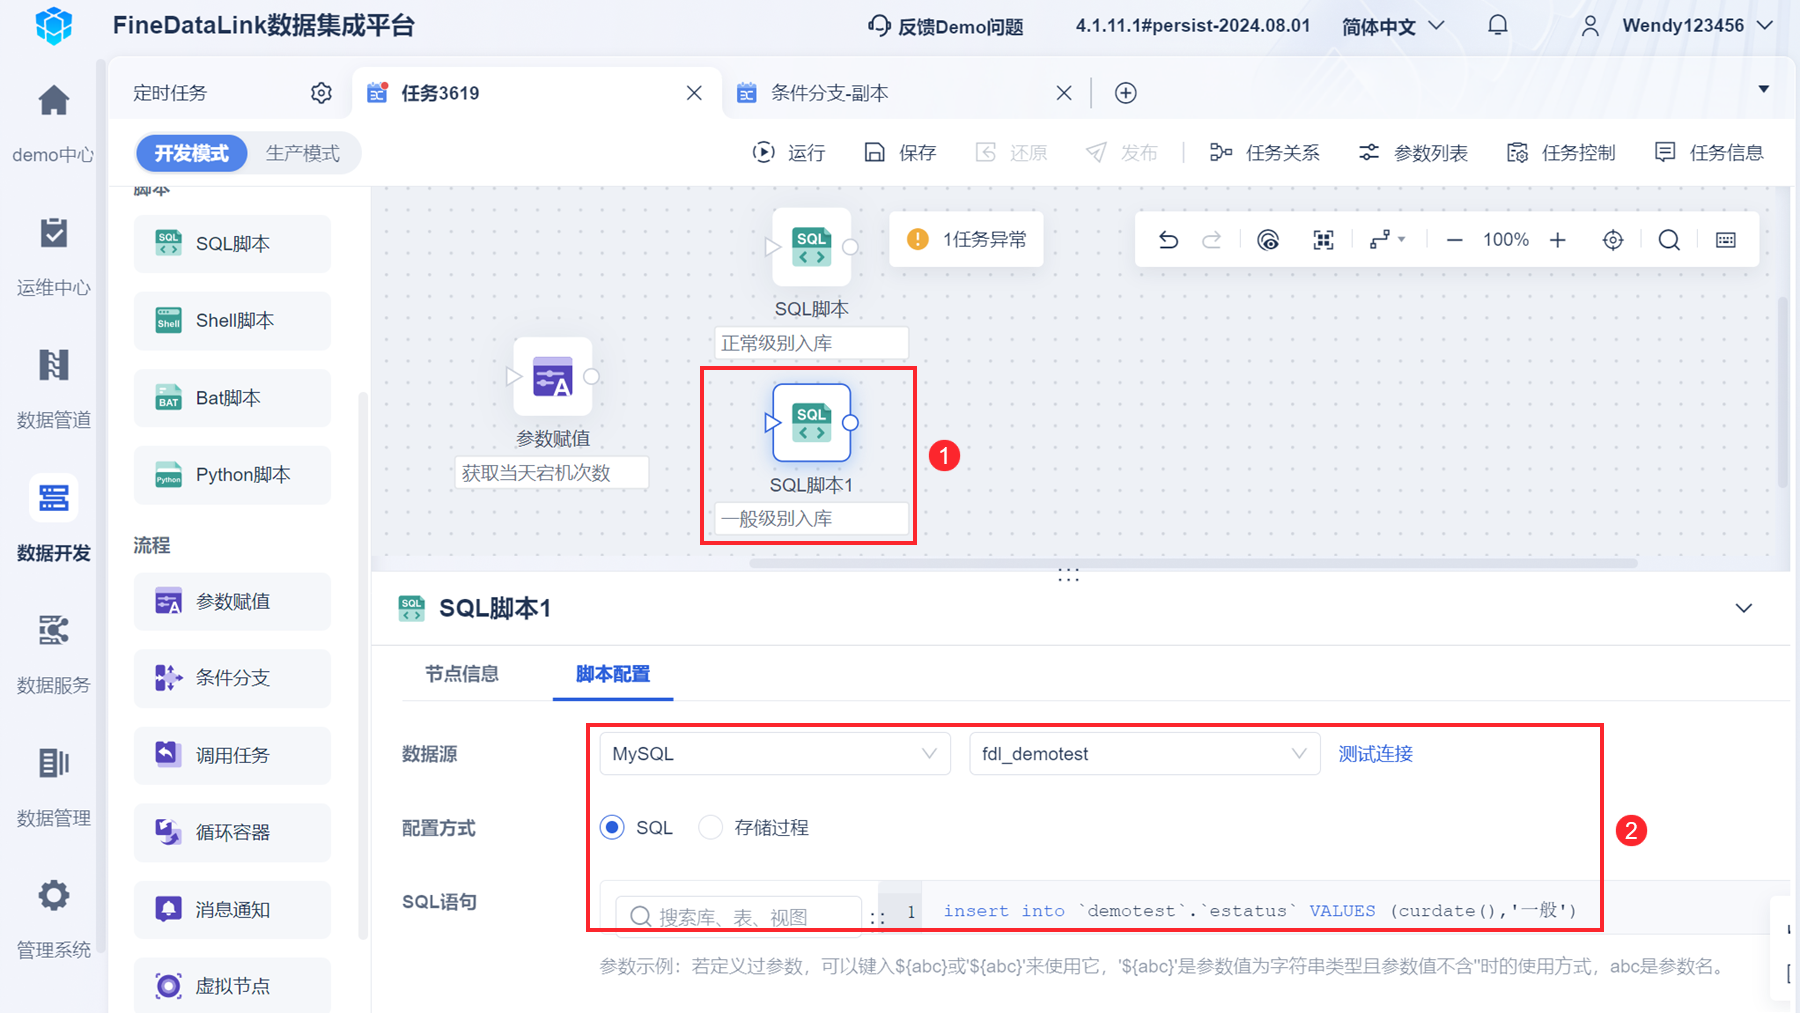Image resolution: width=1800 pixels, height=1013 pixels.
Task: Pick the Shell脚本 node from palette
Action: (x=232, y=321)
